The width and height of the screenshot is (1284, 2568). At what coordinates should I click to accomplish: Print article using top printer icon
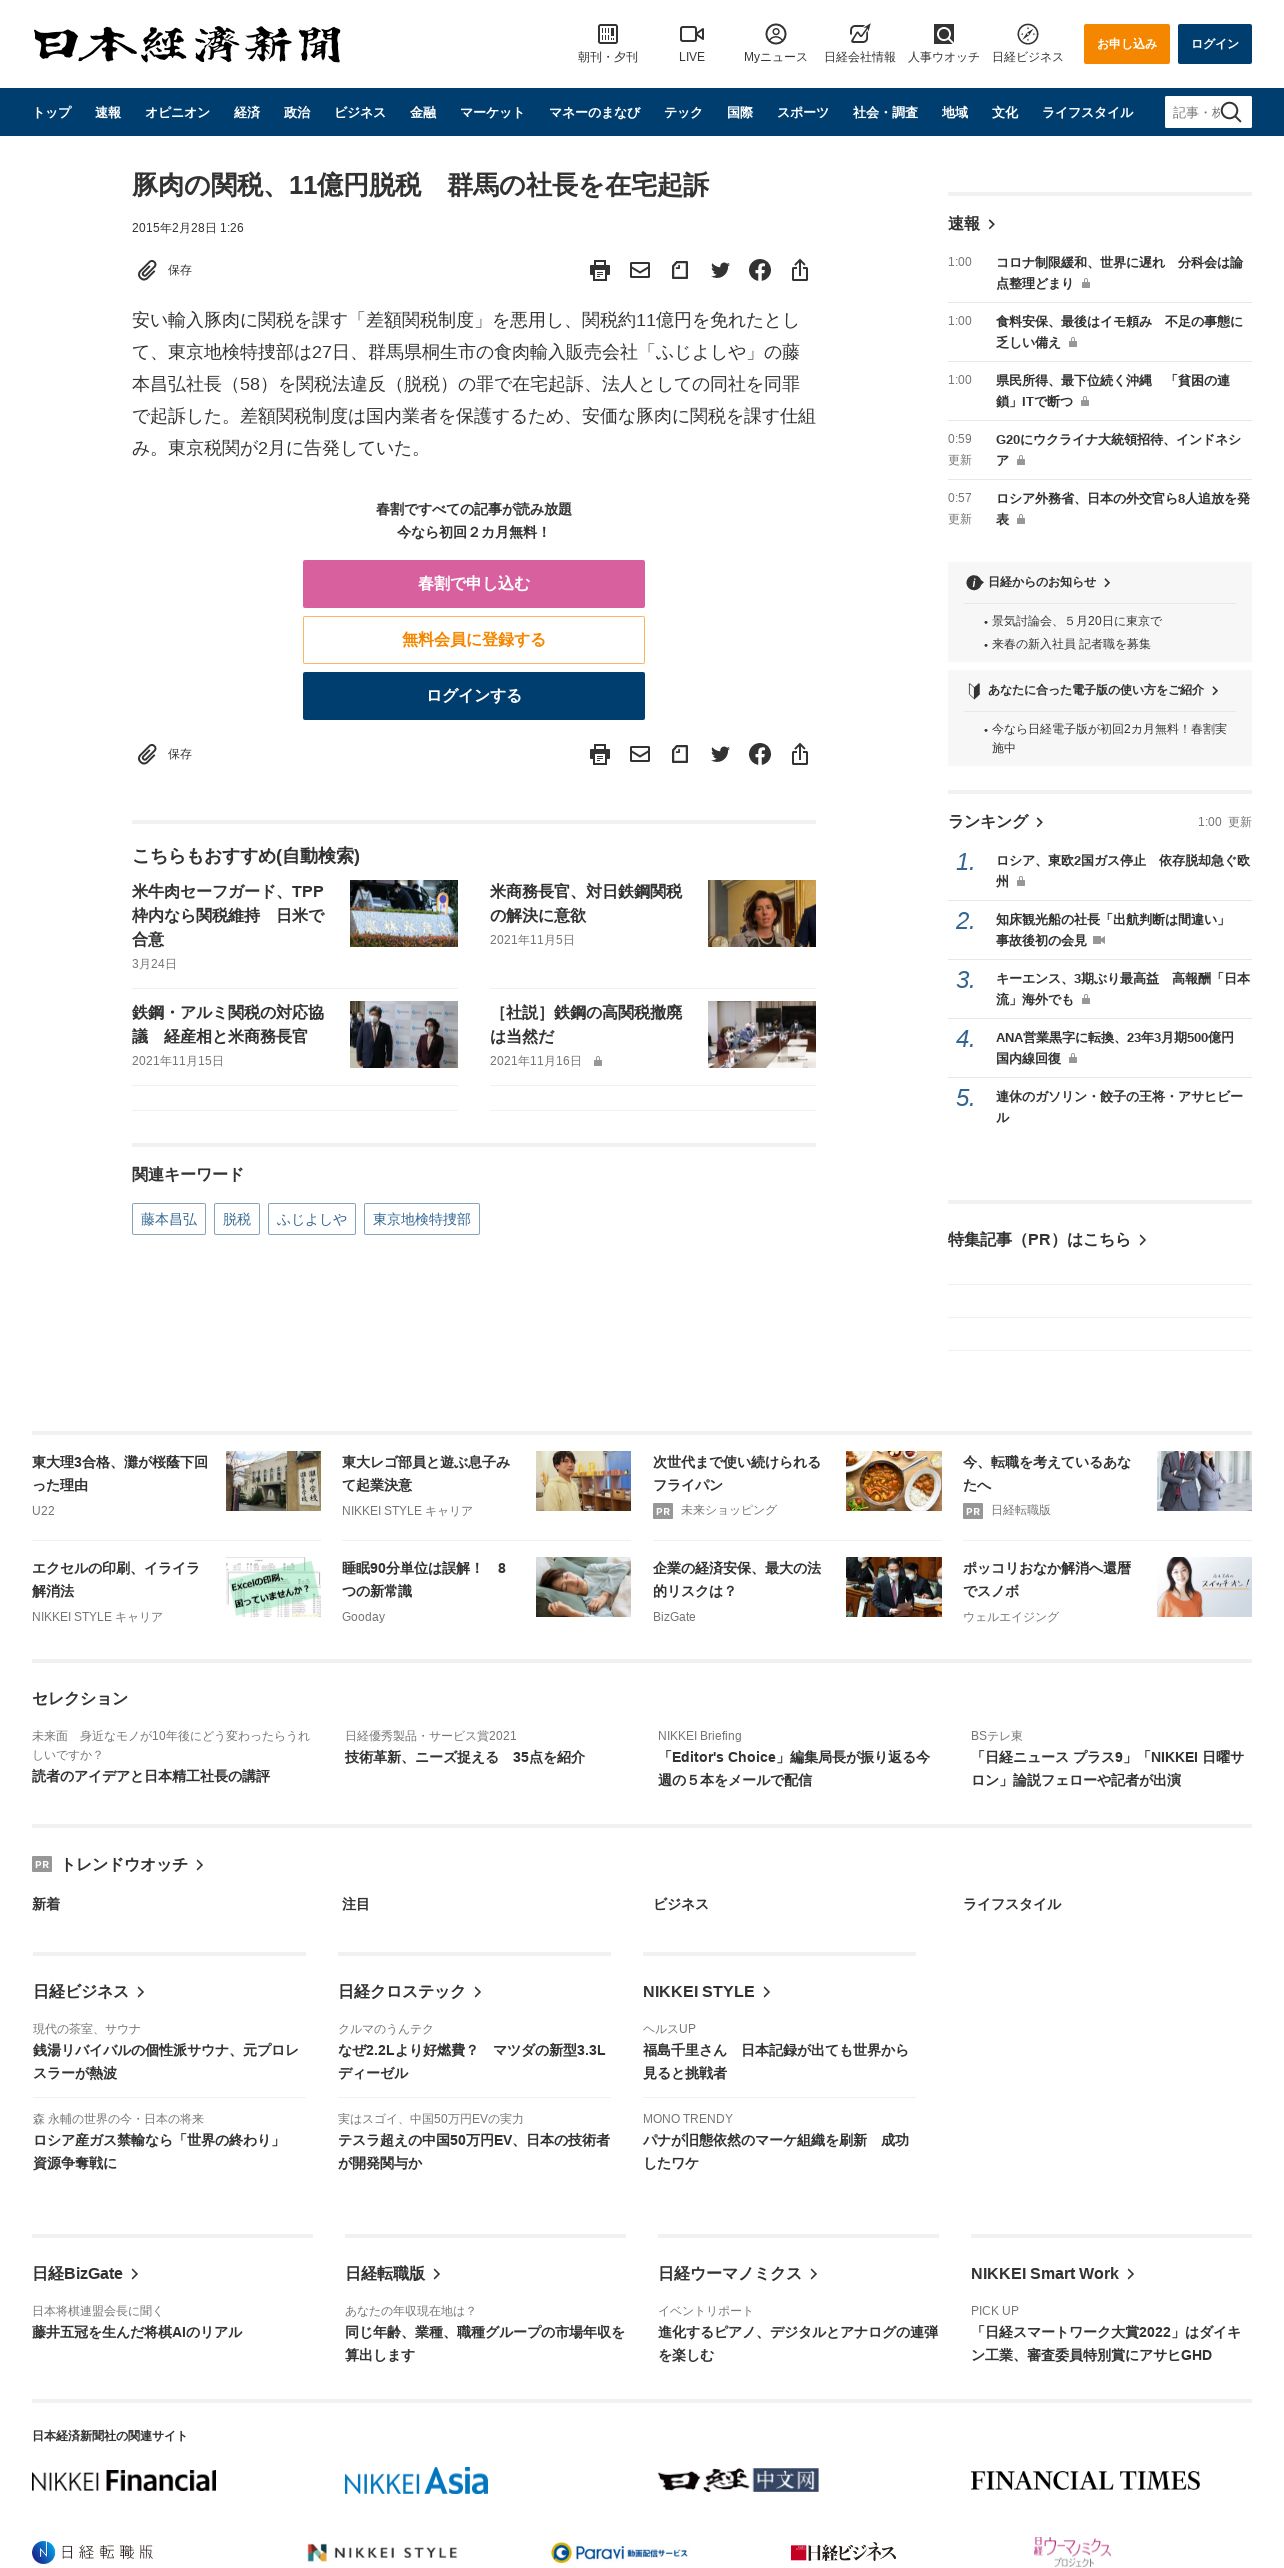(x=600, y=270)
